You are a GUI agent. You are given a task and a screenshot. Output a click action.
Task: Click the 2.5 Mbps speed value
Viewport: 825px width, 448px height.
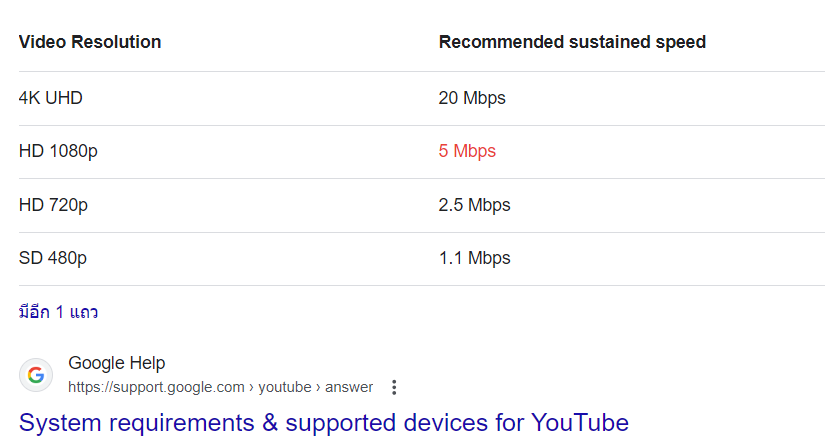[x=474, y=205]
